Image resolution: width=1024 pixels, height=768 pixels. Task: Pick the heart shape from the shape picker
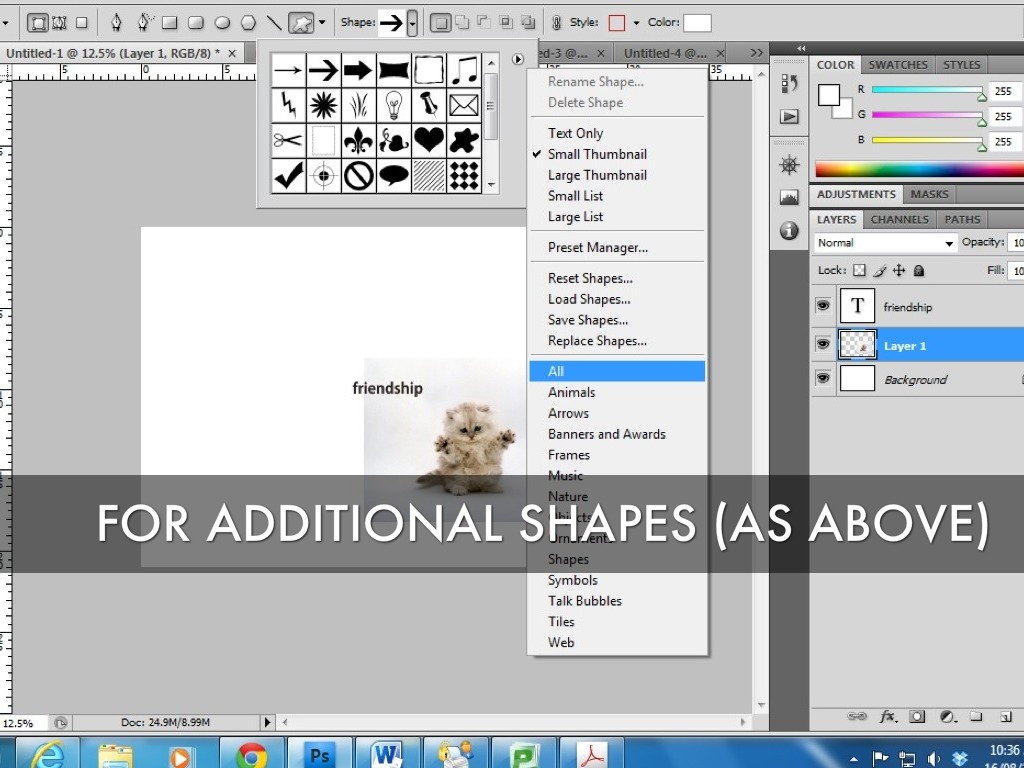pyautogui.click(x=429, y=139)
